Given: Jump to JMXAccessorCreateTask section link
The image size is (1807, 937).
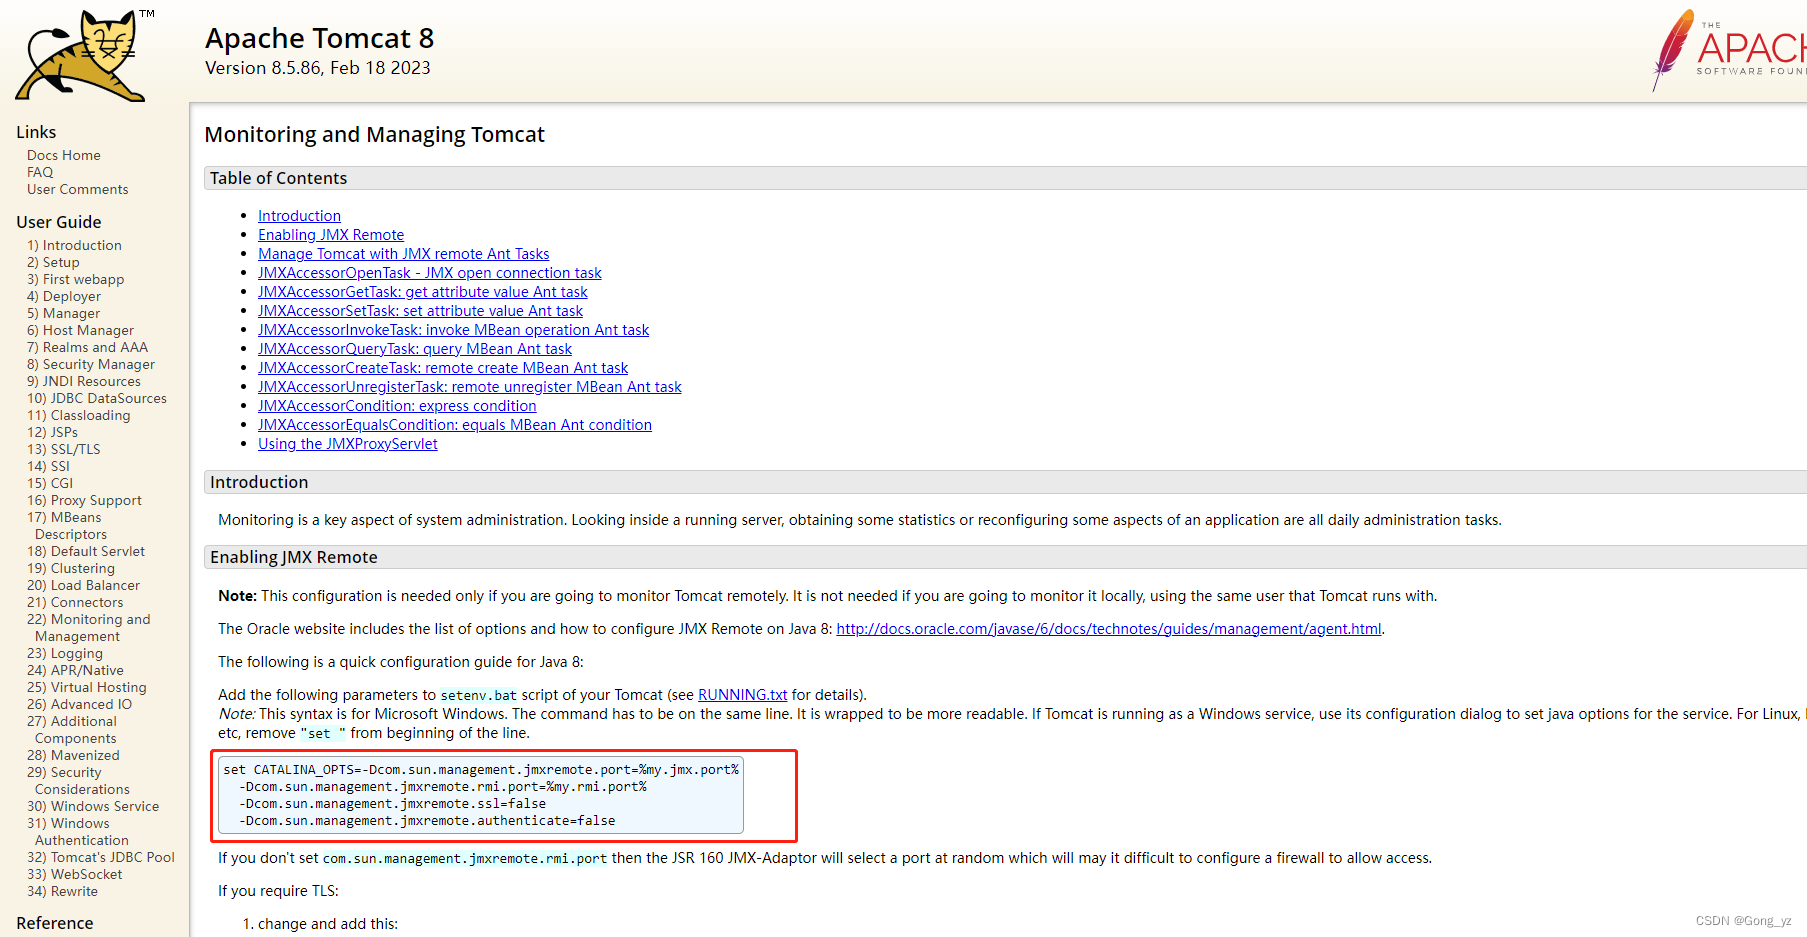Looking at the screenshot, I should pyautogui.click(x=443, y=367).
